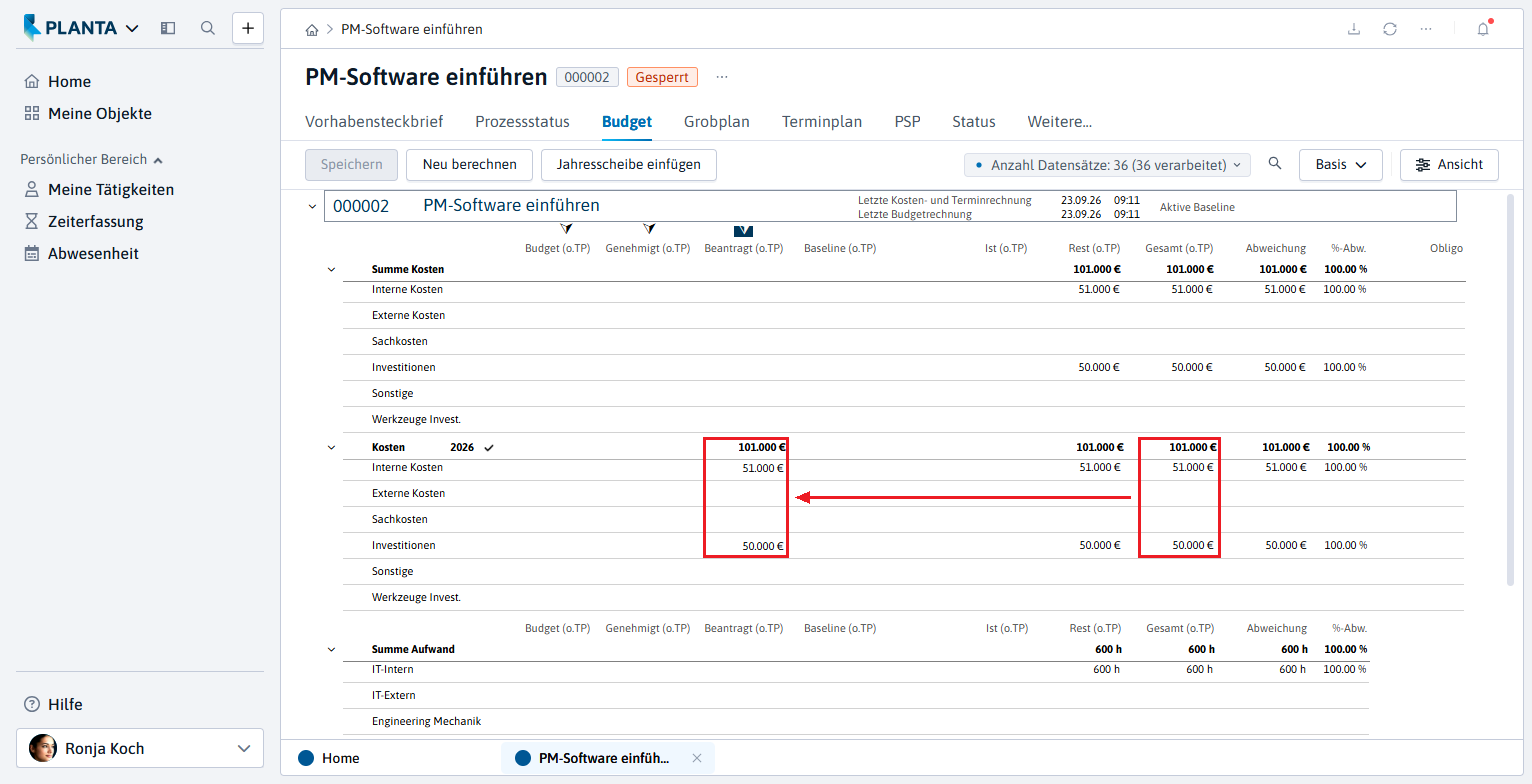Open the Ansicht view settings

pyautogui.click(x=1450, y=165)
